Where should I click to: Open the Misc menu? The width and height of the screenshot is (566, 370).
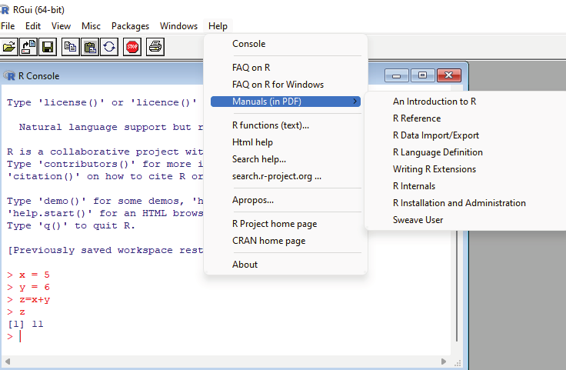pos(91,26)
